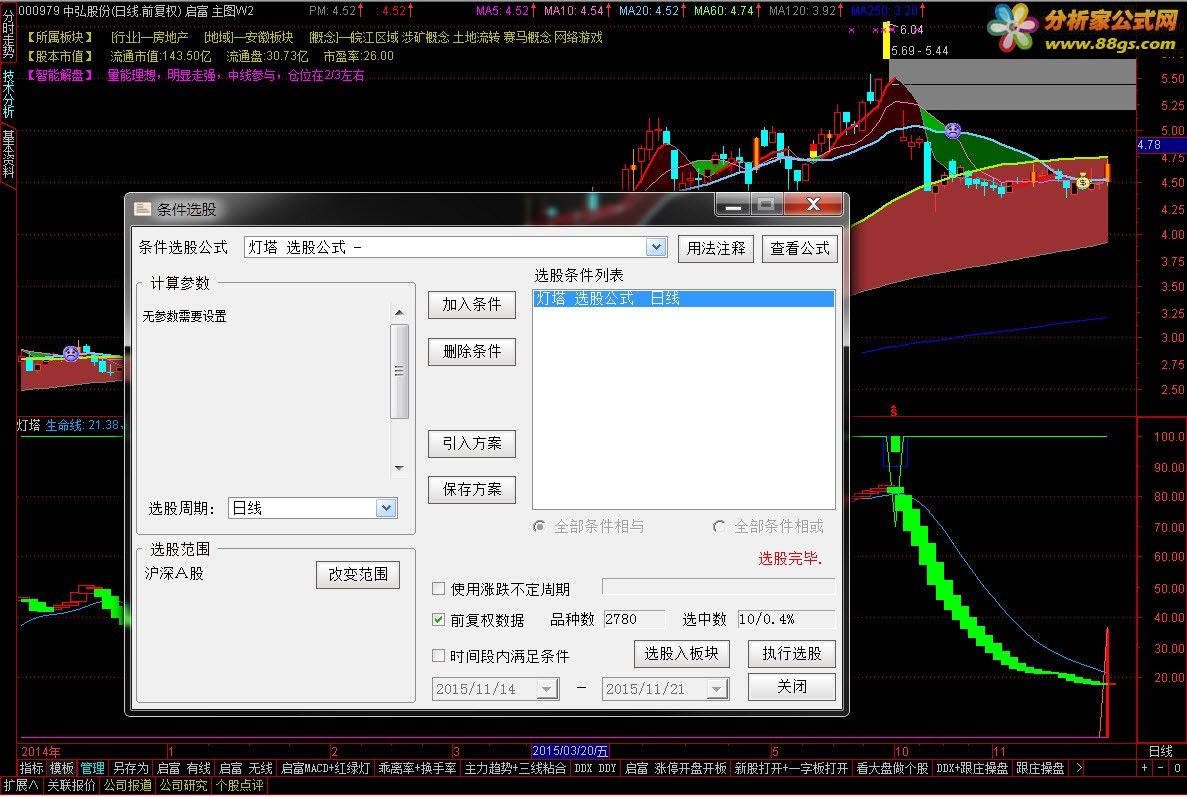Click the money bag icon on chart
Screen dimensions: 1187x797
[x=1083, y=182]
